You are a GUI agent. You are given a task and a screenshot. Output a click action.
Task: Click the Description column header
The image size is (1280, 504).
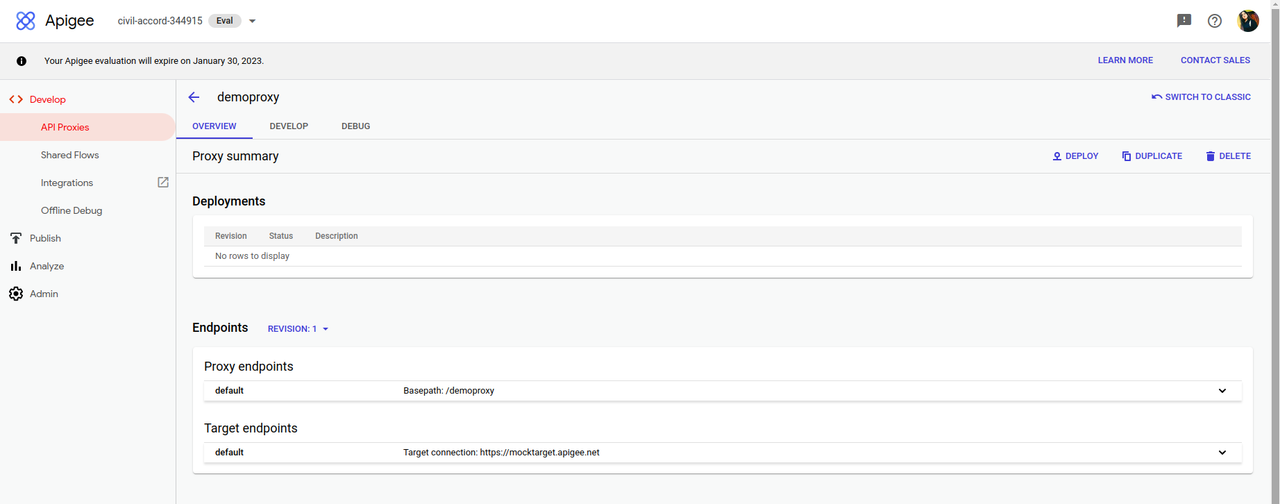pos(336,236)
